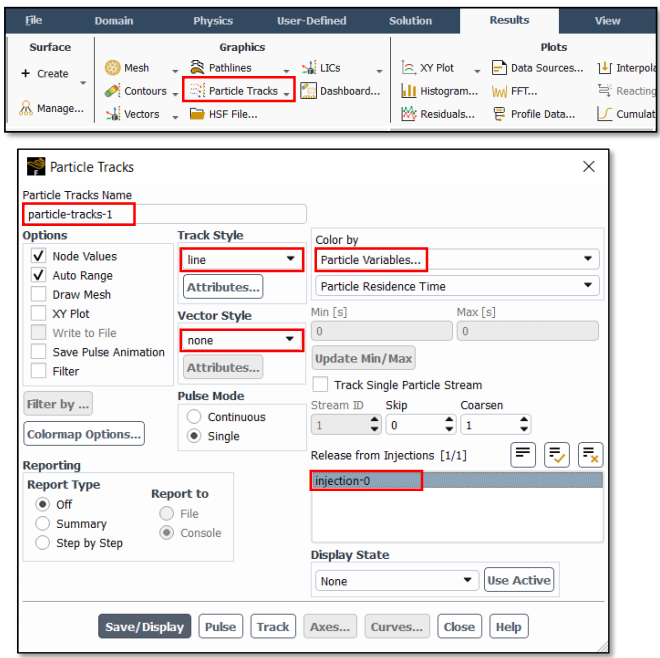
Task: Select Single pulse mode
Action: point(194,436)
